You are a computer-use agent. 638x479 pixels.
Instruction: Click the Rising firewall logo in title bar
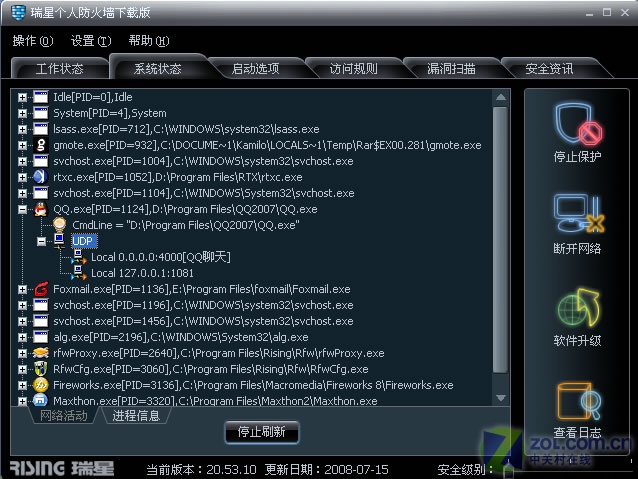pyautogui.click(x=18, y=13)
